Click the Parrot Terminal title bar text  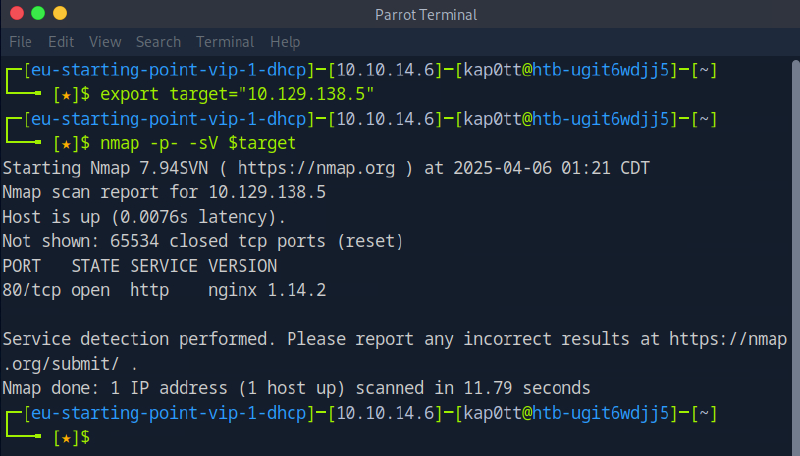tap(425, 14)
